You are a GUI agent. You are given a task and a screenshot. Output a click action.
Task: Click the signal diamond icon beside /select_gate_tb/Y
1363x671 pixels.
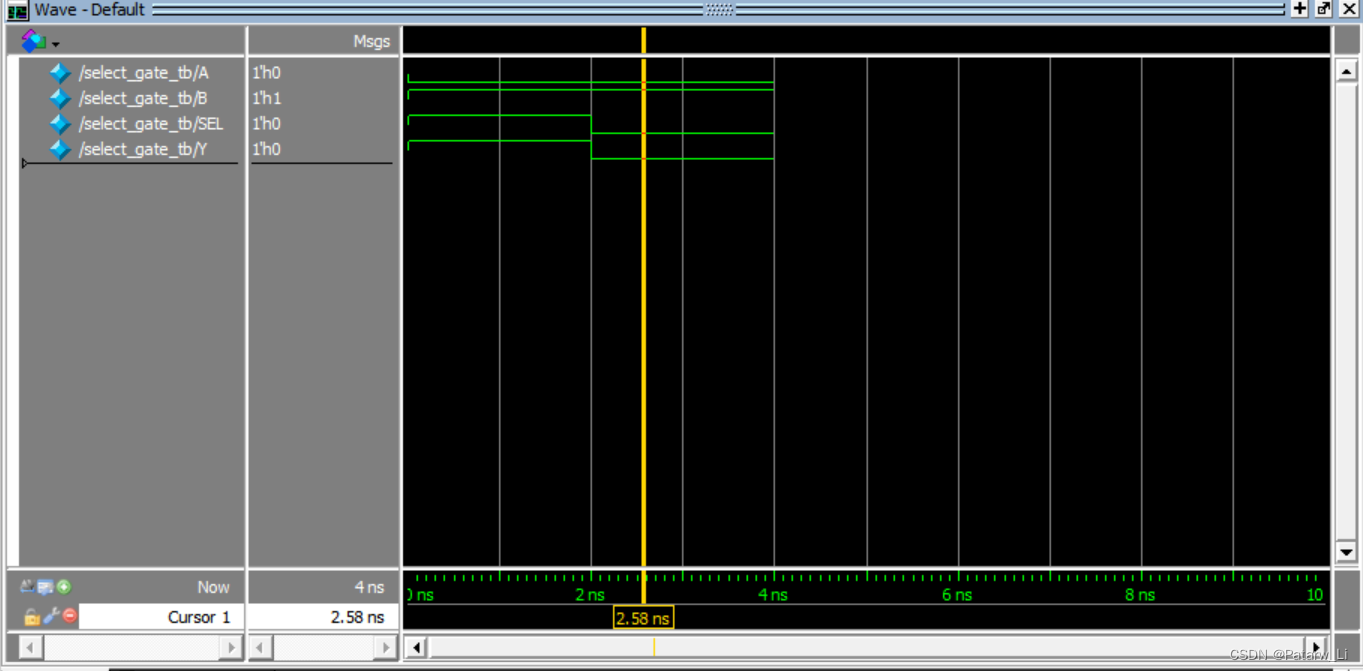pyautogui.click(x=60, y=148)
